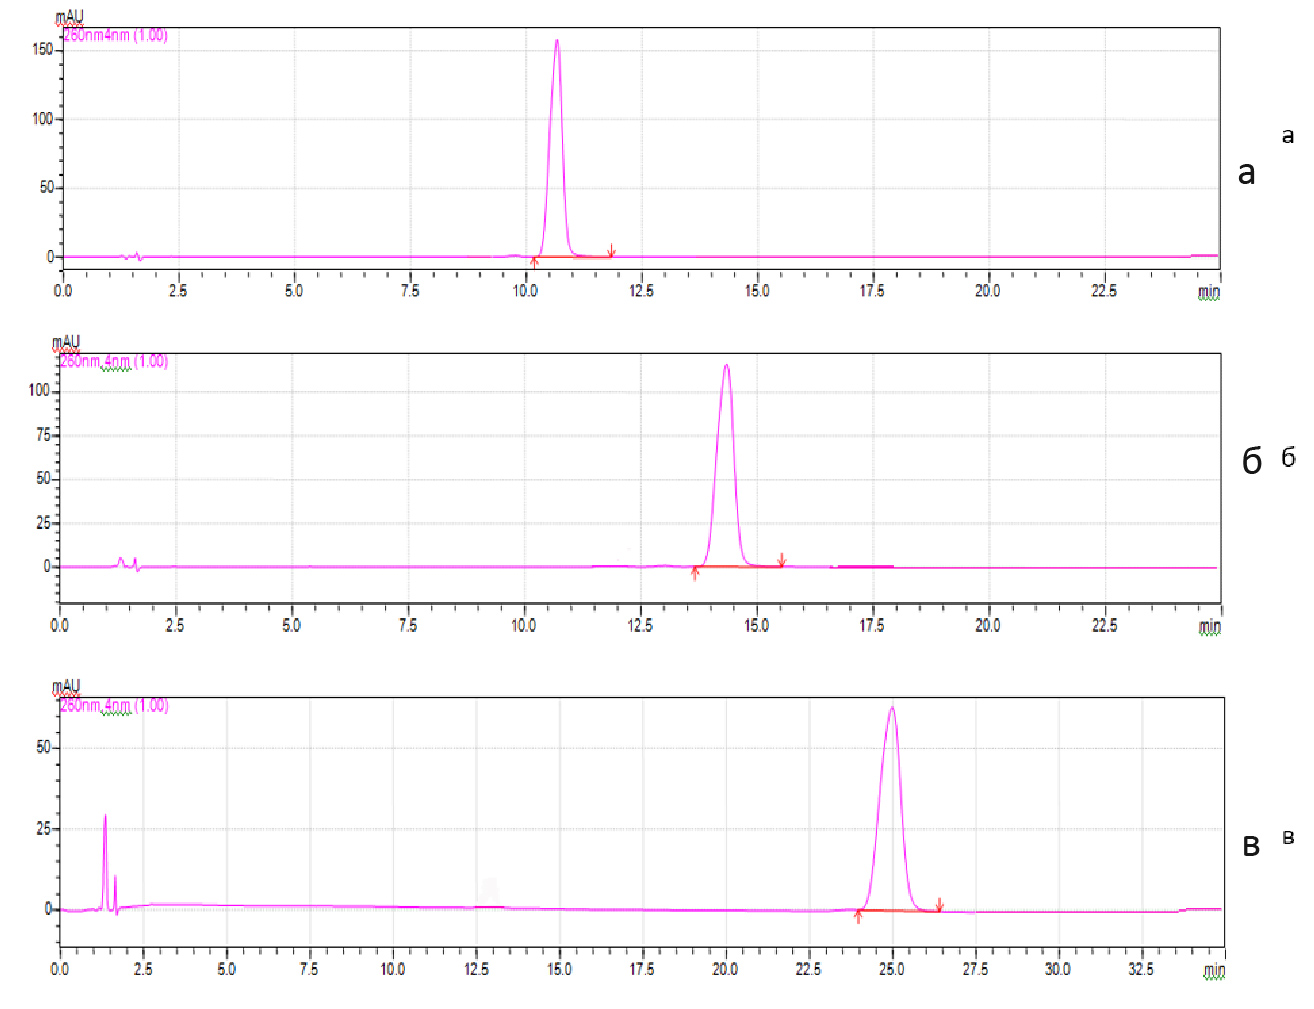1314x1009 pixels.
Task: Click the min axis label of middle chart
Action: [1209, 627]
